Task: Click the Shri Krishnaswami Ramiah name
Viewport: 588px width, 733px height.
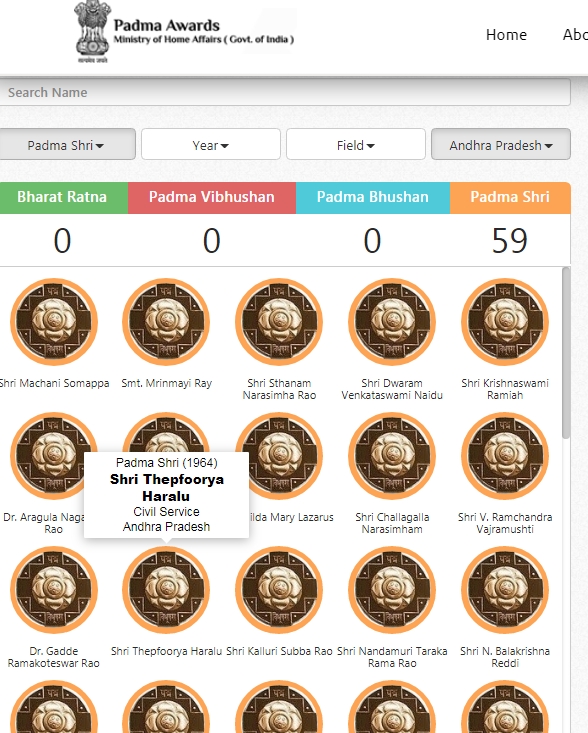Action: [x=505, y=389]
